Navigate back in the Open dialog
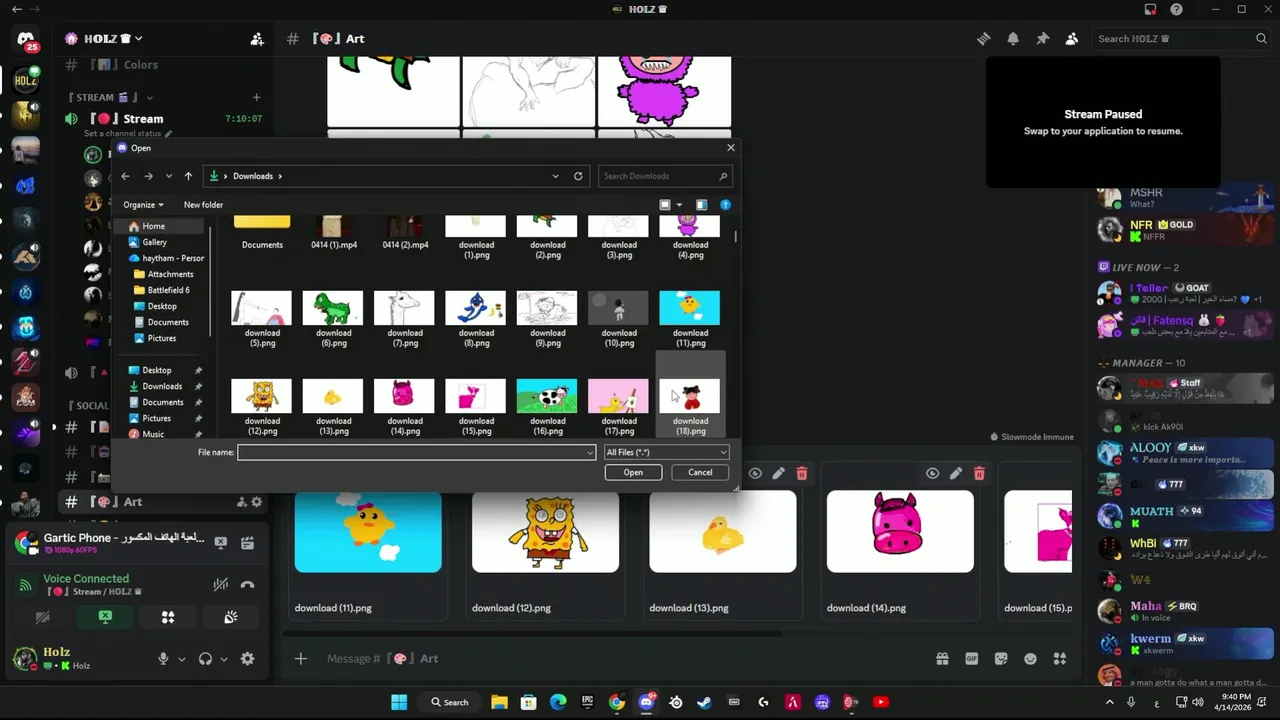 (125, 176)
